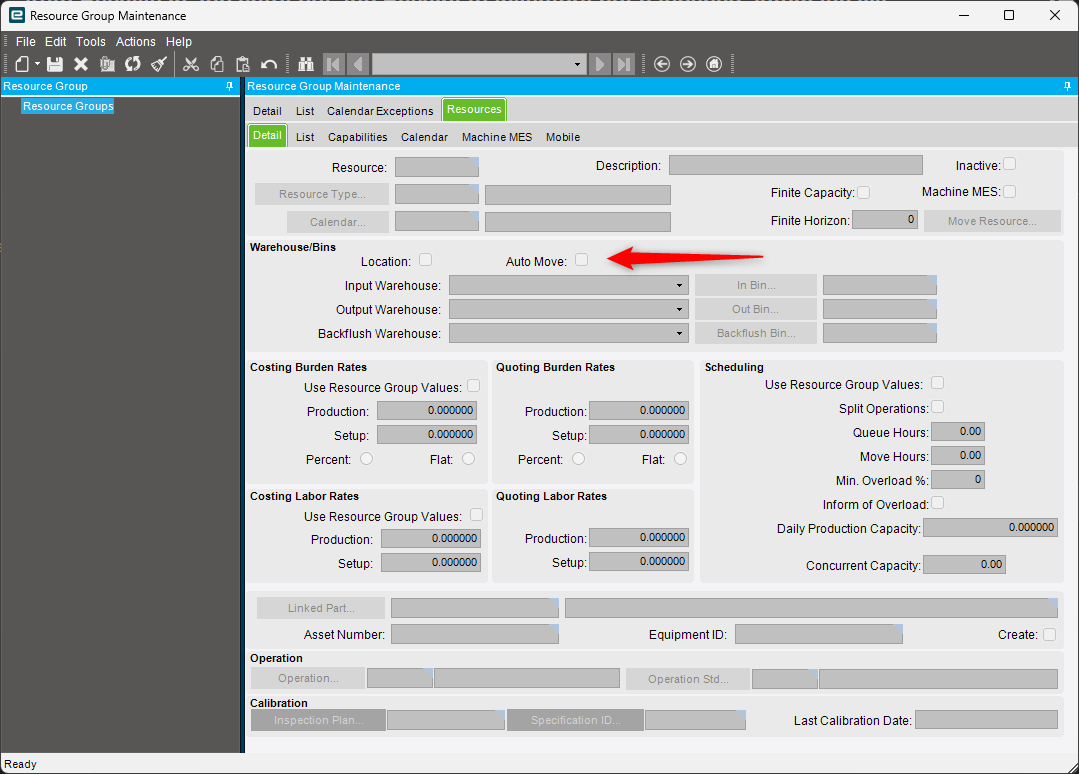Toggle the Machine MES checkbox
The image size is (1079, 774).
point(1009,191)
